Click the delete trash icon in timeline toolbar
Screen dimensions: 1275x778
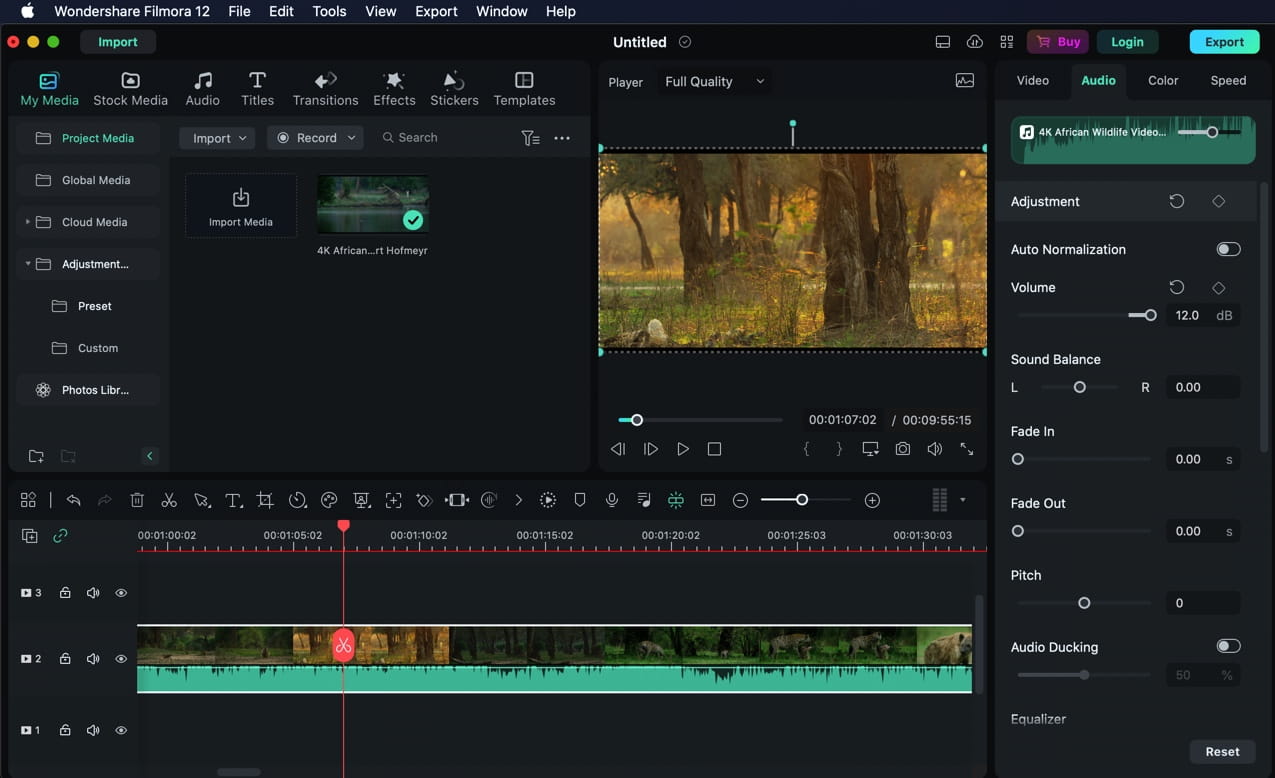[x=138, y=500]
